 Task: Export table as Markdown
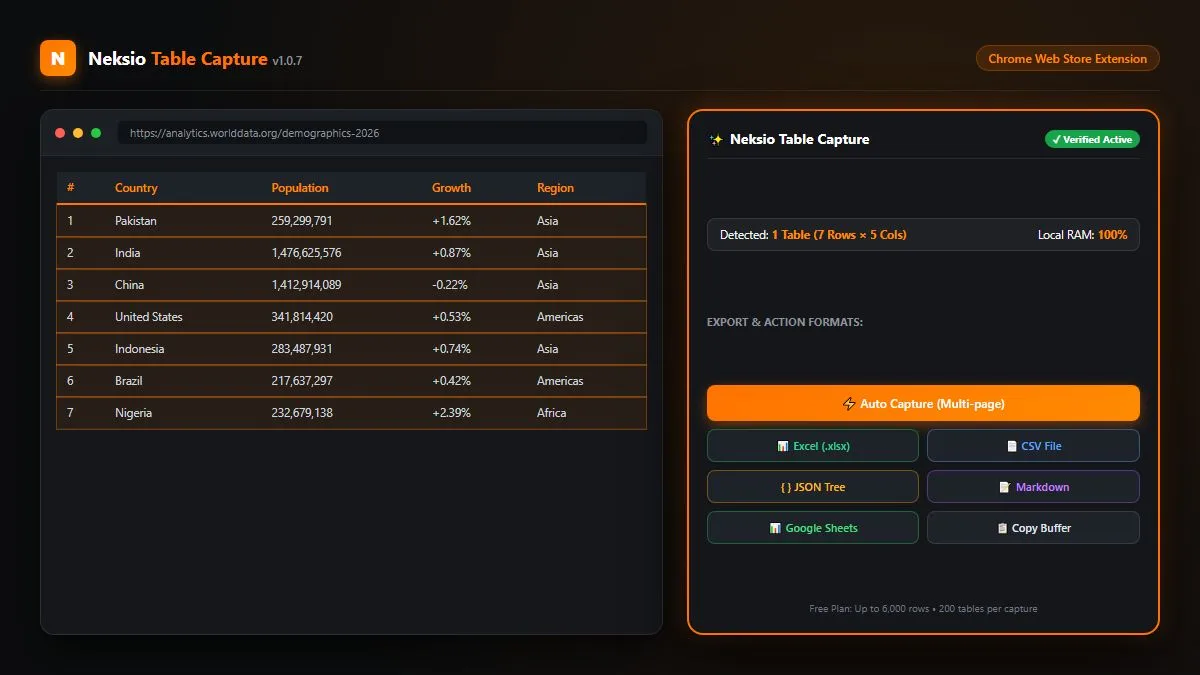coord(1033,487)
